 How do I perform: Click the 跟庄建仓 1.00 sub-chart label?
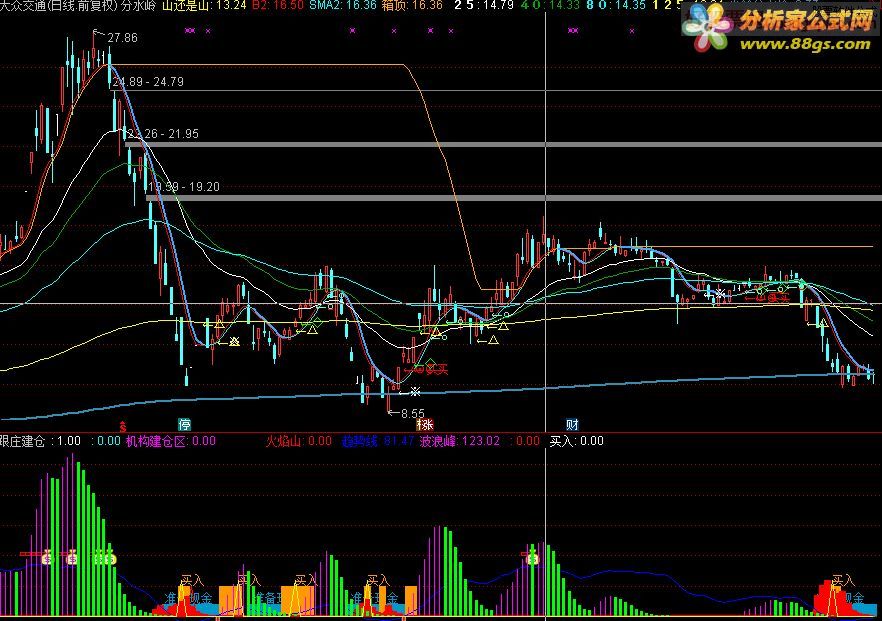(40, 441)
